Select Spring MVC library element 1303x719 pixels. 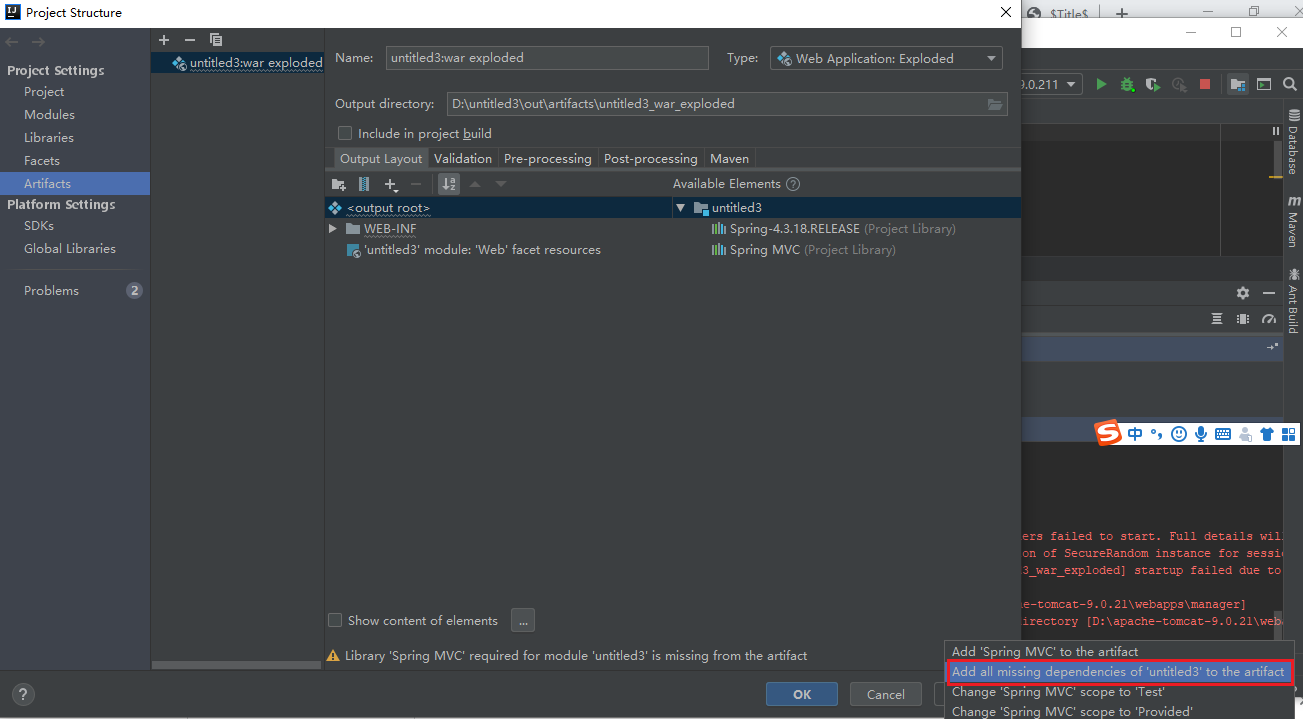[803, 250]
